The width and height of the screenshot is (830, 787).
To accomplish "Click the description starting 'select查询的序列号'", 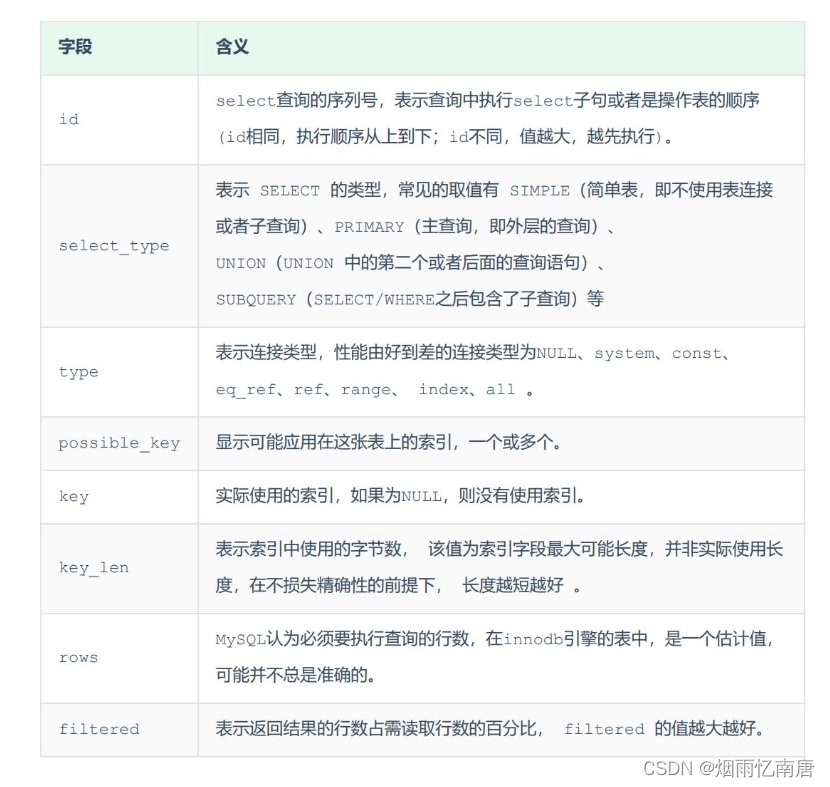I will 488,119.
